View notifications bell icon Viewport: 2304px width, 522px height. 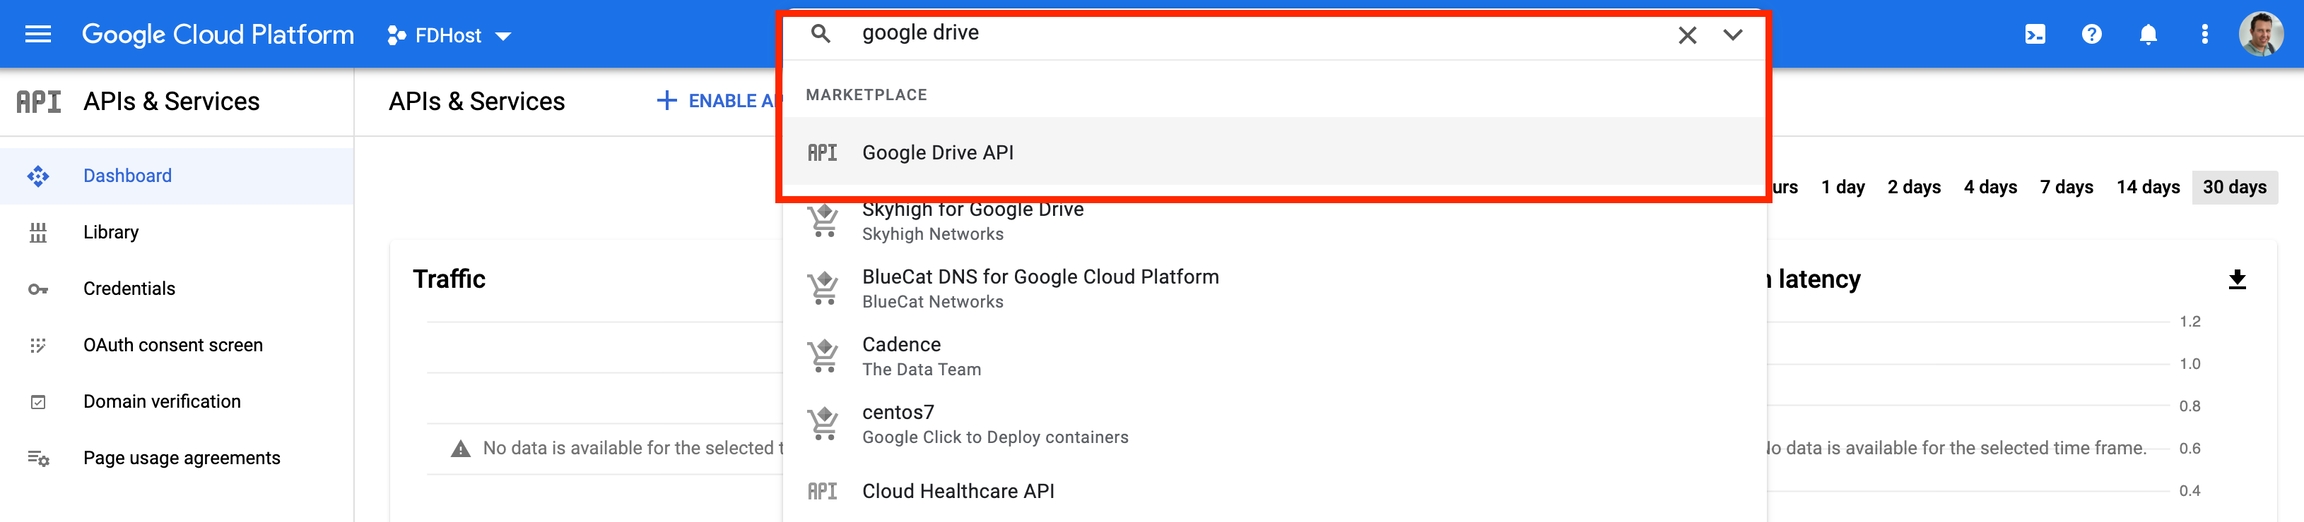[x=2148, y=35]
